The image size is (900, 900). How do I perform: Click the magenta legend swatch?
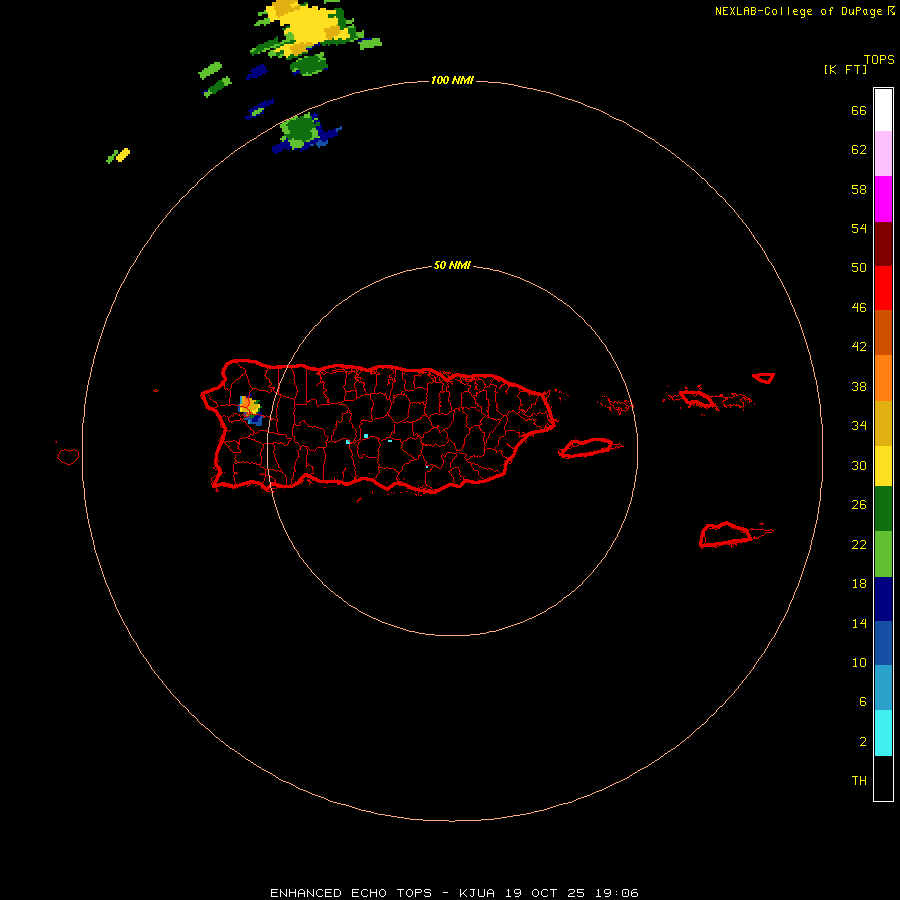(x=883, y=199)
